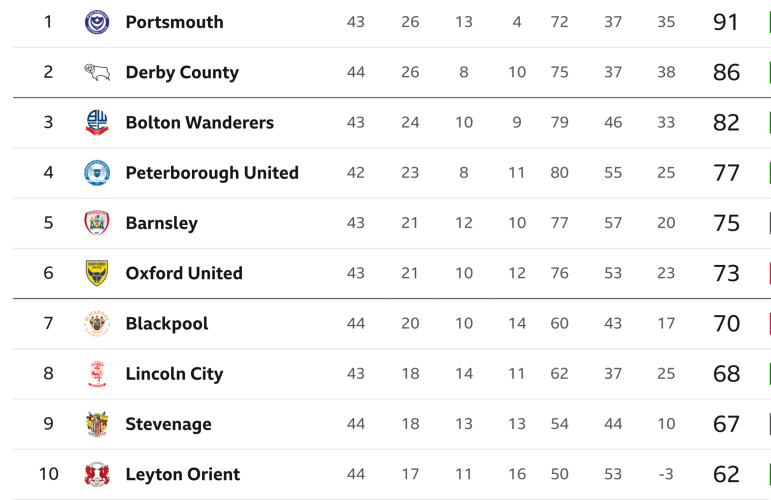771x500 pixels.
Task: Click the Portsmouth club crest icon
Action: tap(97, 22)
